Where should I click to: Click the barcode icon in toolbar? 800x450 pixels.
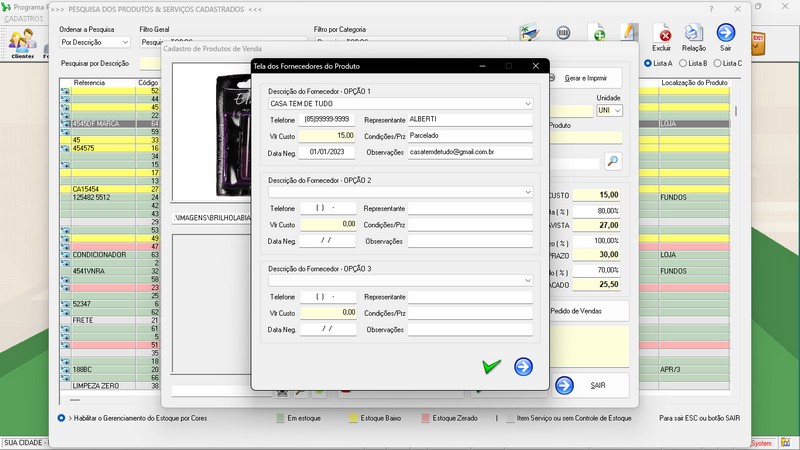(x=564, y=33)
